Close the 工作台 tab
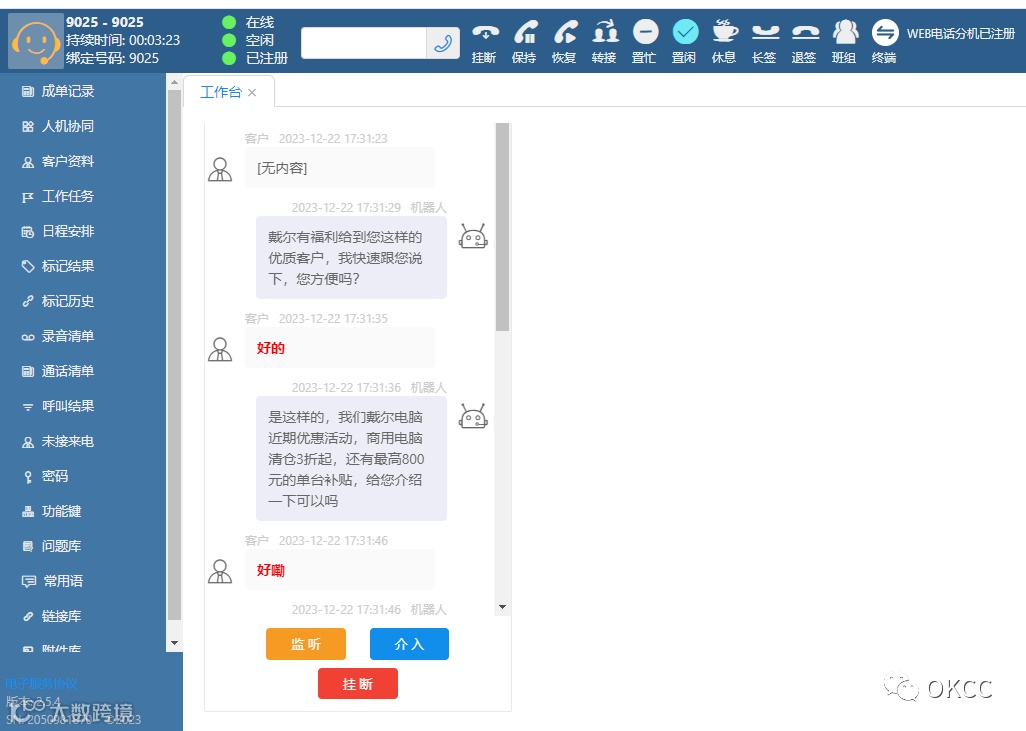Screen dimensions: 1026x731 pos(252,93)
